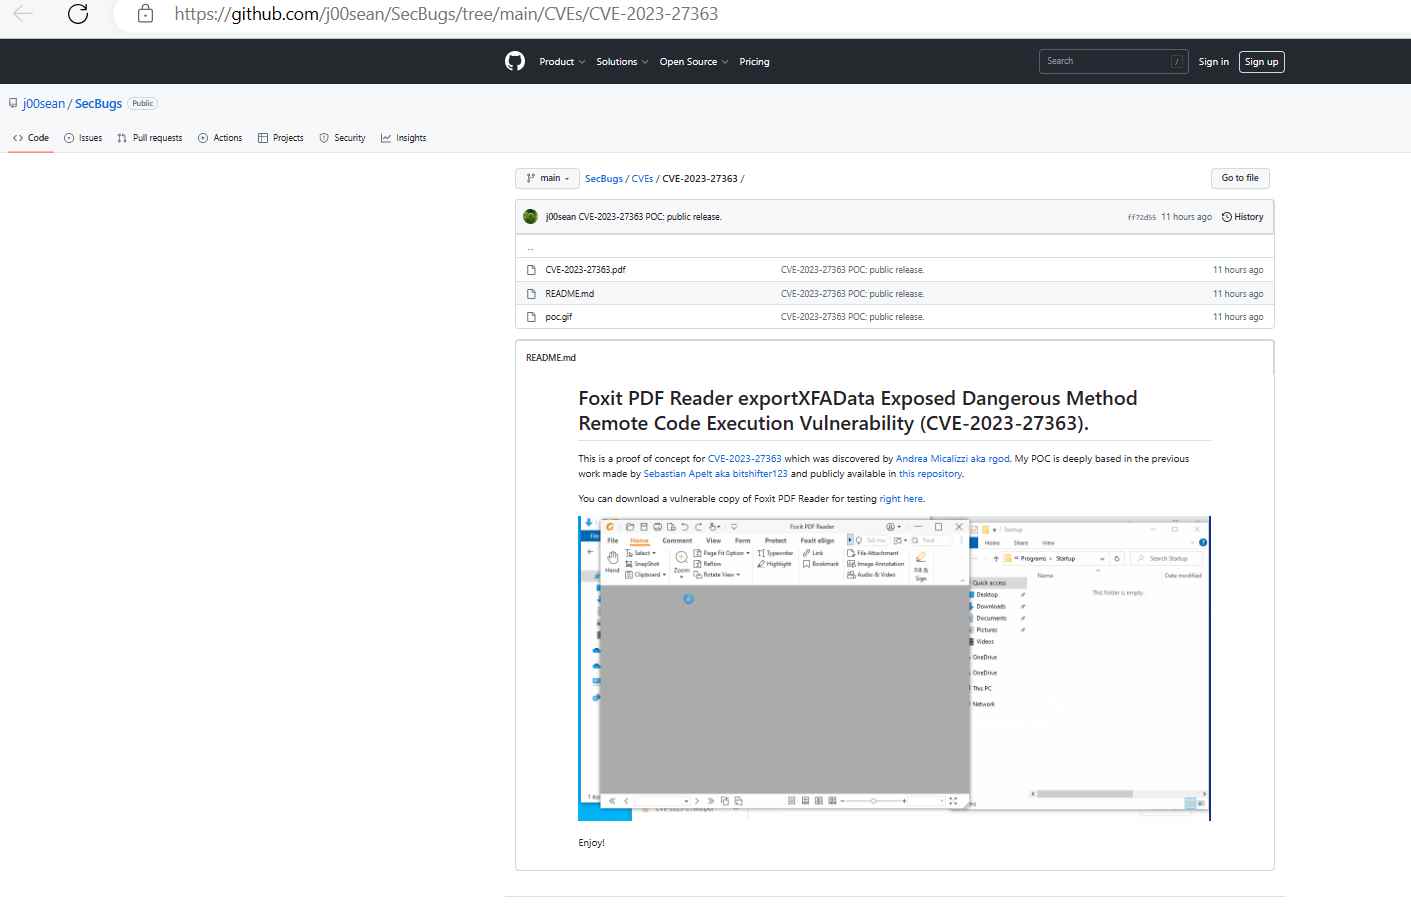Viewport: 1411px width, 905px height.
Task: Open the Insights tab
Action: [404, 138]
